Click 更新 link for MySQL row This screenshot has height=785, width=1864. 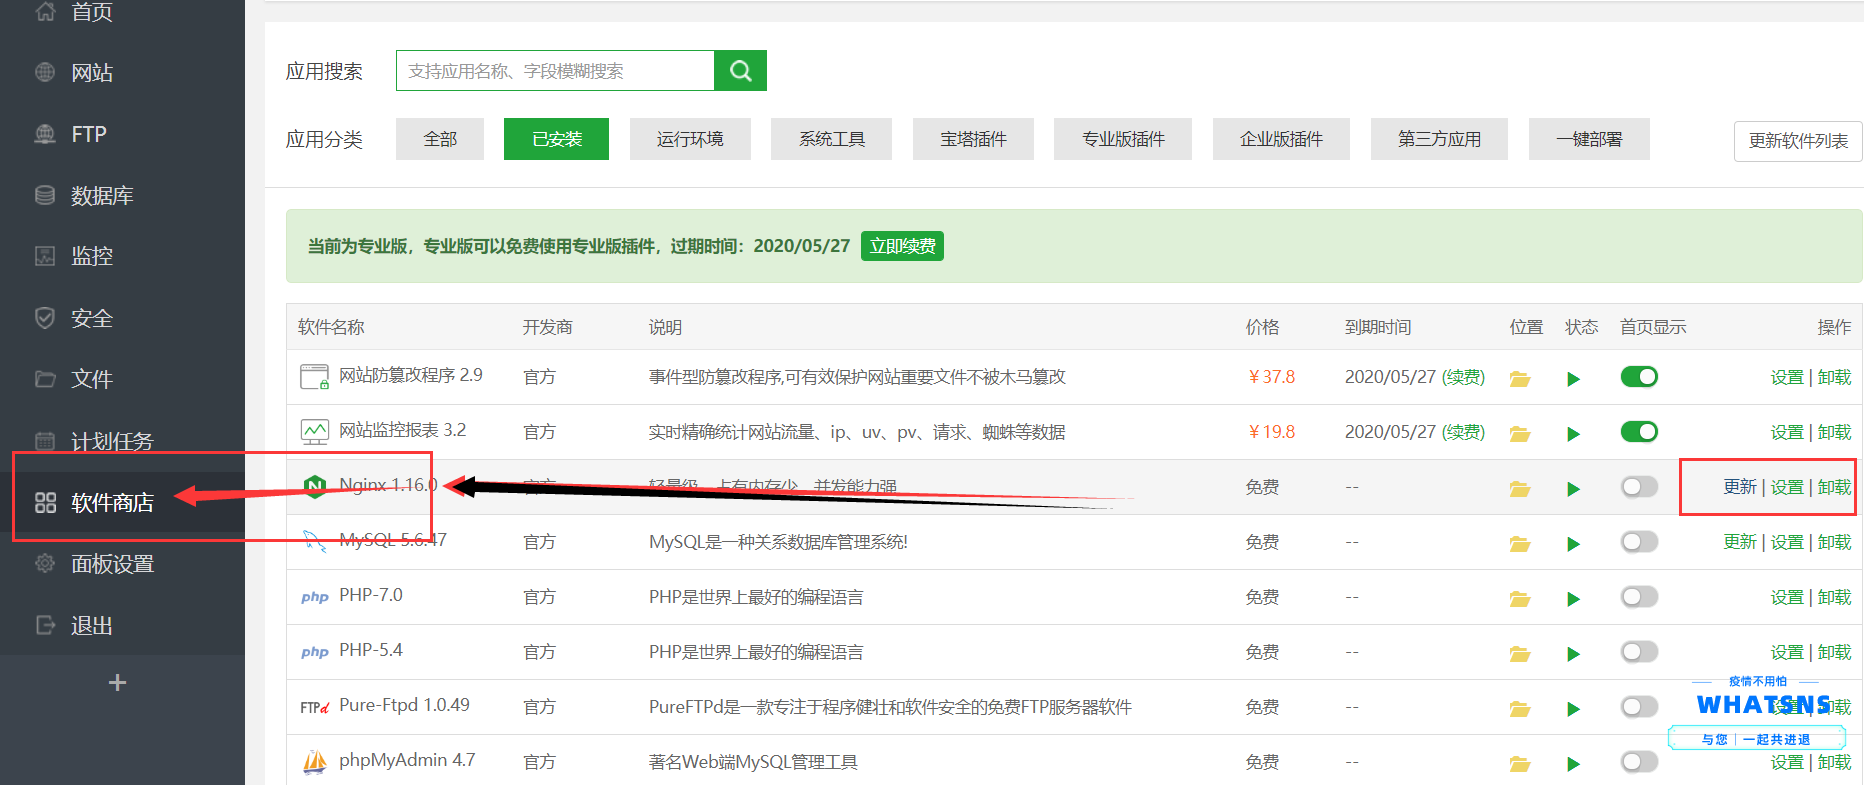click(1739, 542)
